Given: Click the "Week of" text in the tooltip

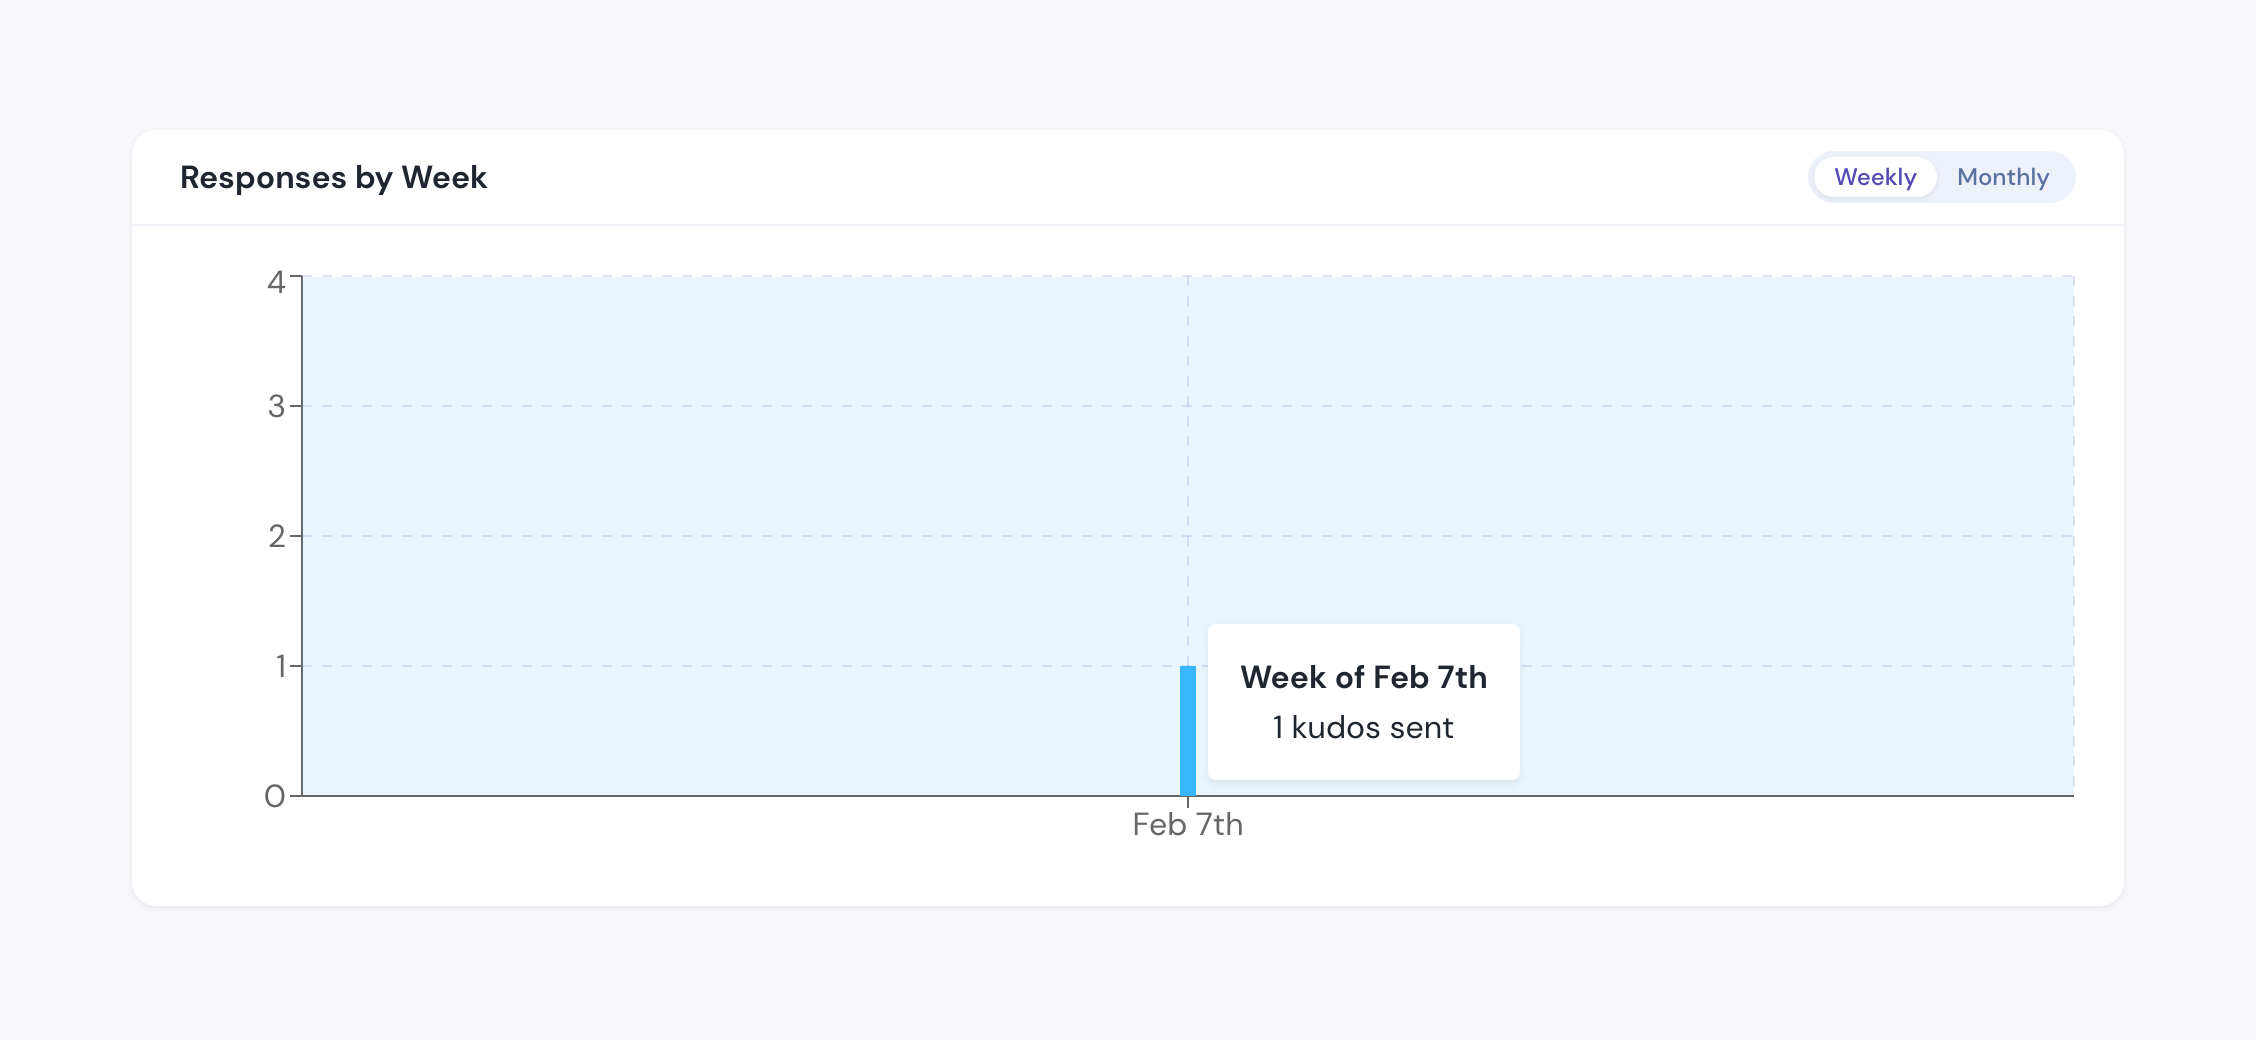Looking at the screenshot, I should [x=1302, y=677].
